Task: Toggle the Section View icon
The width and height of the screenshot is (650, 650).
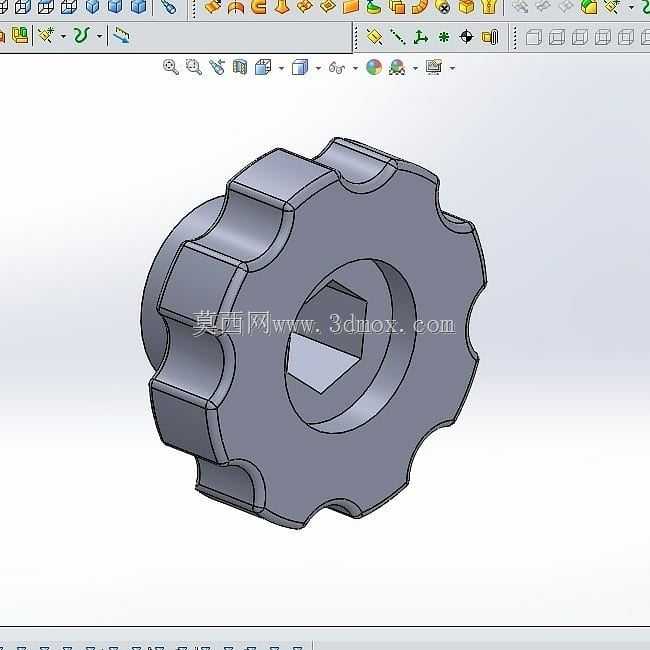Action: coord(240,67)
